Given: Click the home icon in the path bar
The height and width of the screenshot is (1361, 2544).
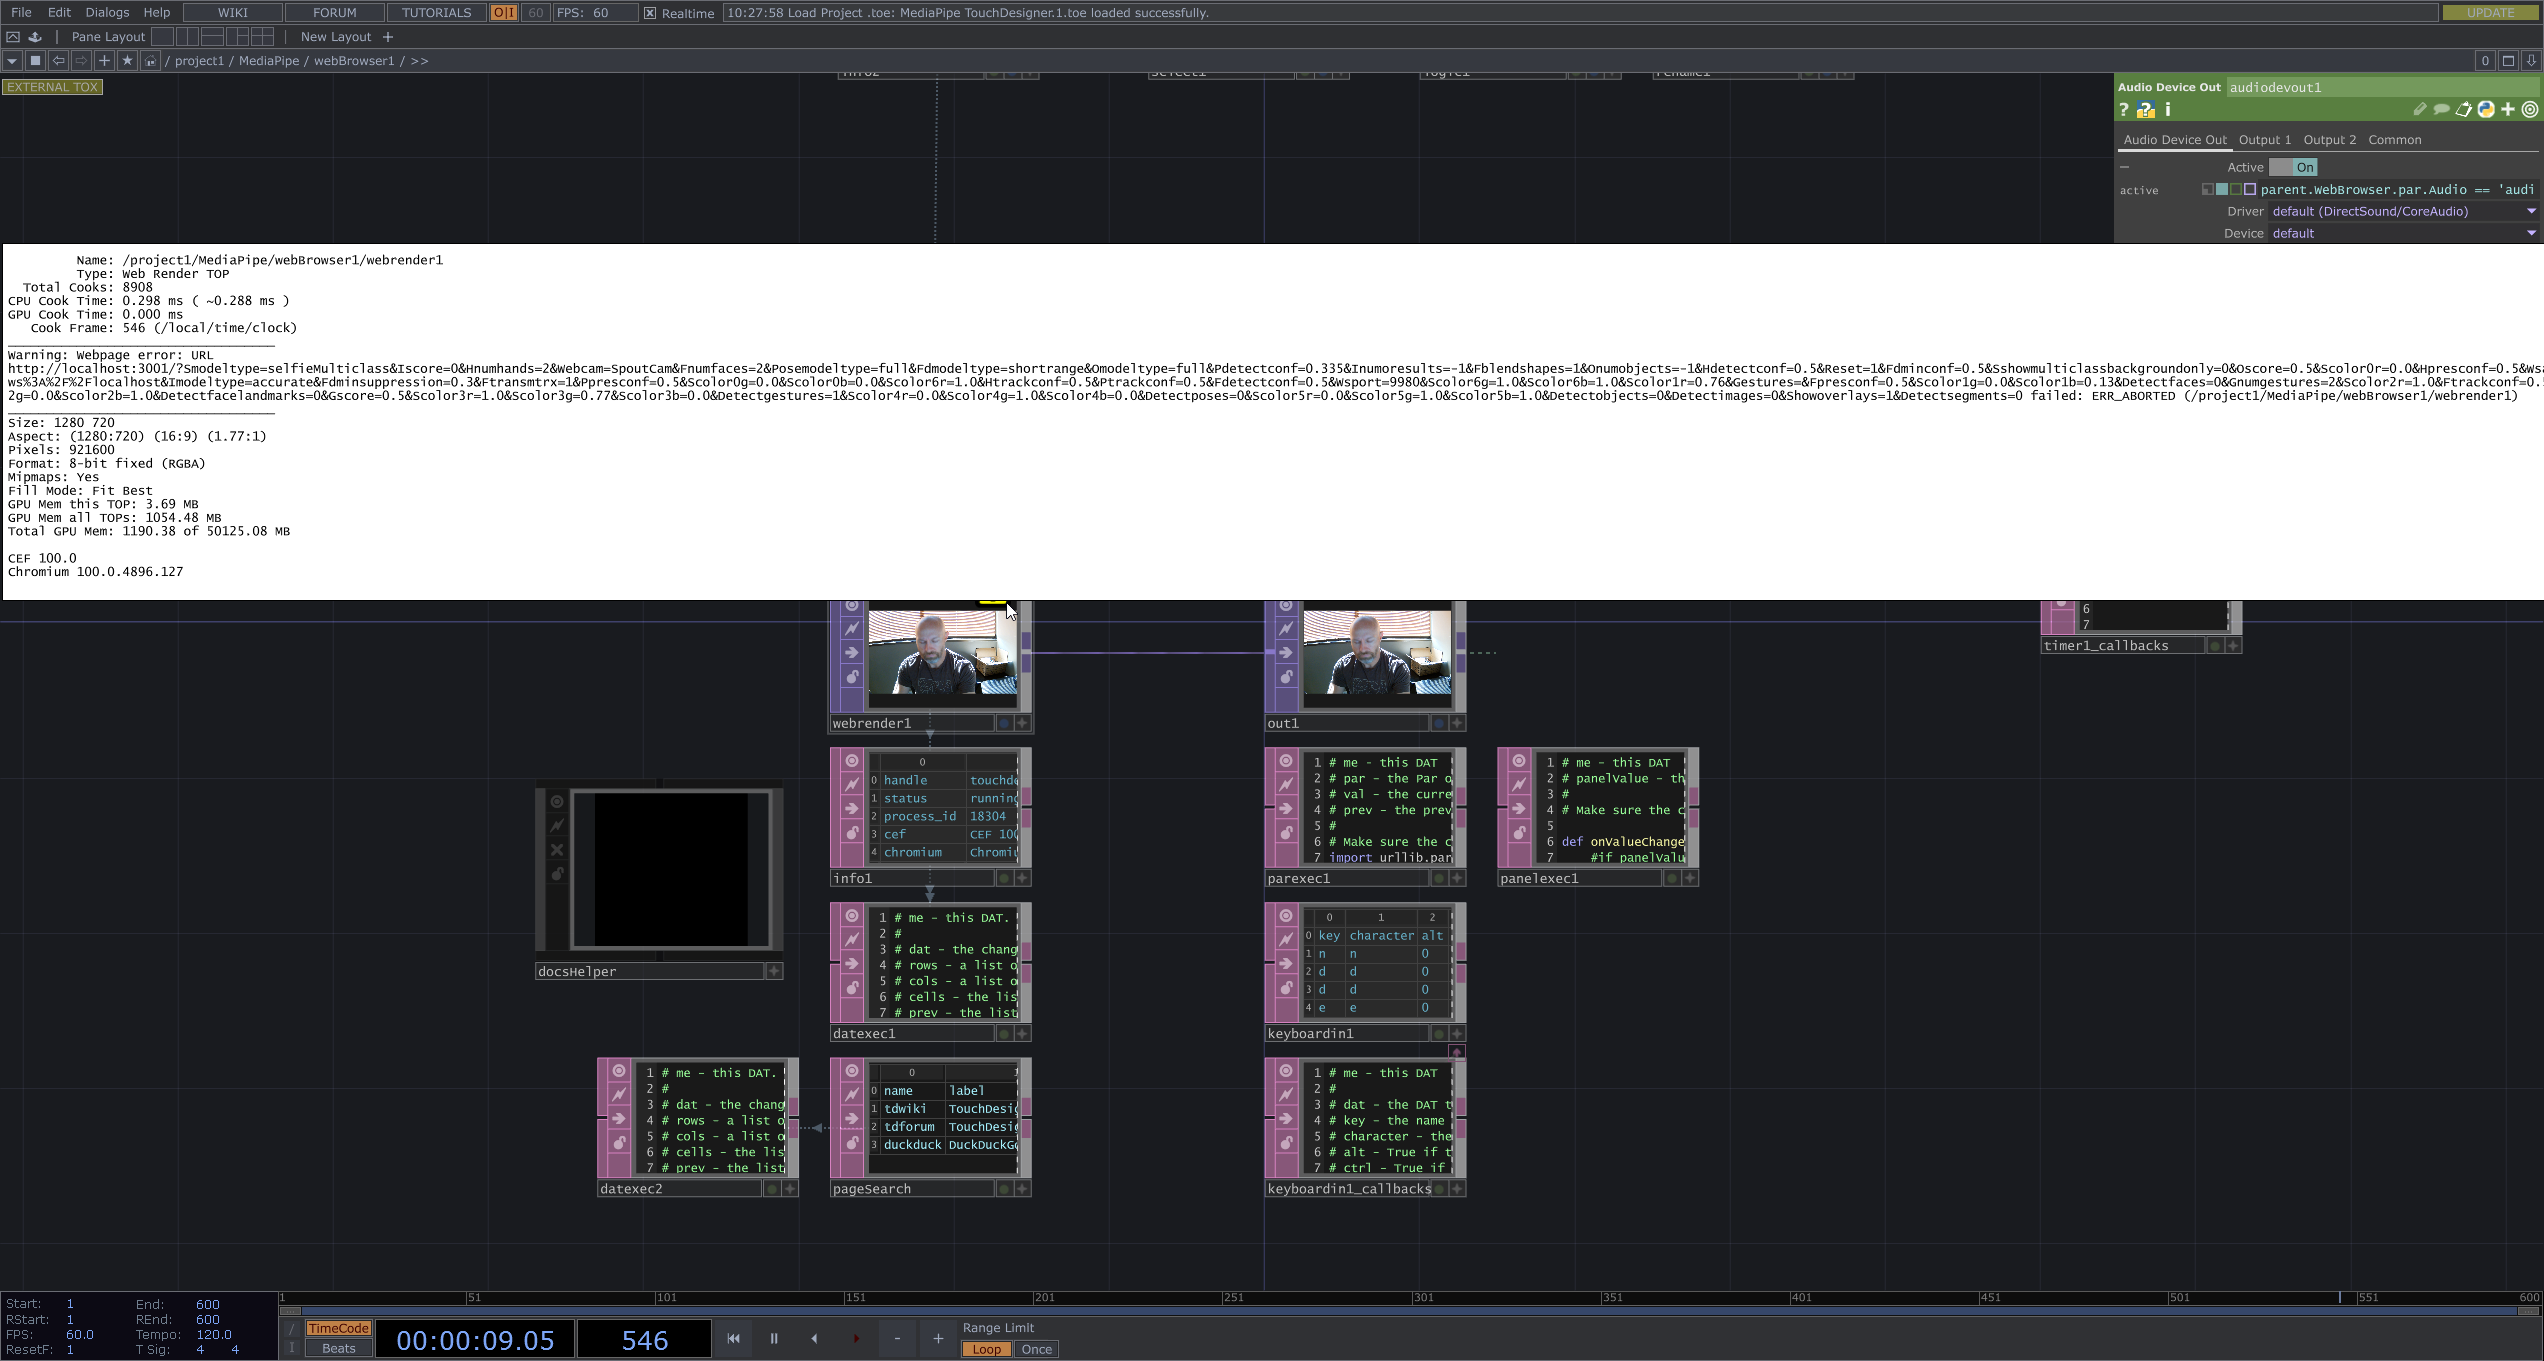Looking at the screenshot, I should 148,60.
